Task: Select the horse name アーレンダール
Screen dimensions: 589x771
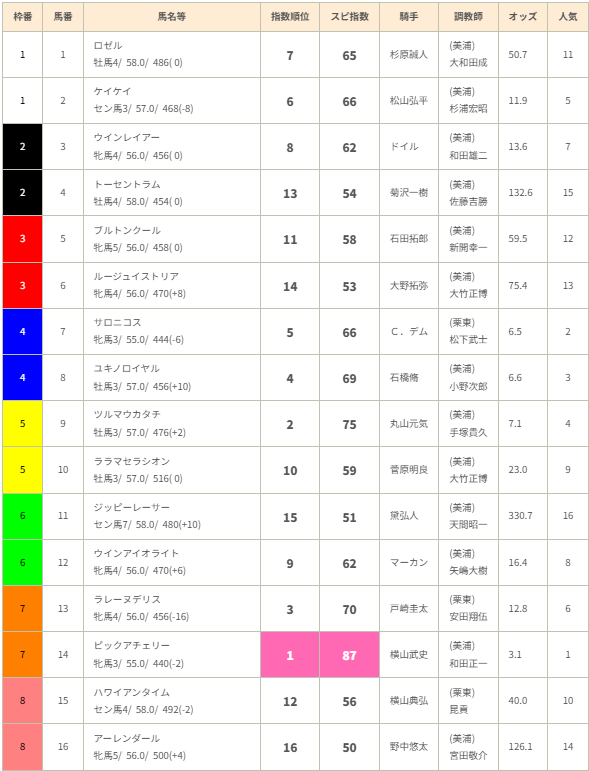Action: (127, 739)
